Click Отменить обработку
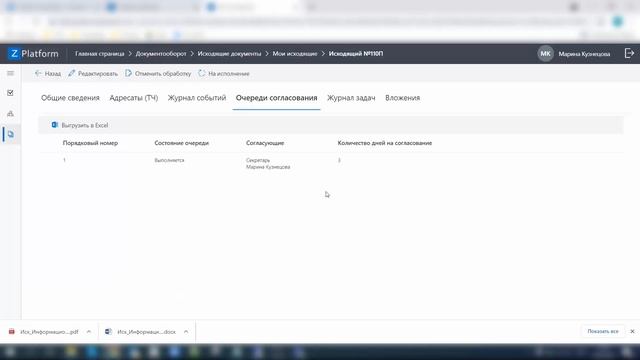Image resolution: width=640 pixels, height=360 pixels. [158, 73]
